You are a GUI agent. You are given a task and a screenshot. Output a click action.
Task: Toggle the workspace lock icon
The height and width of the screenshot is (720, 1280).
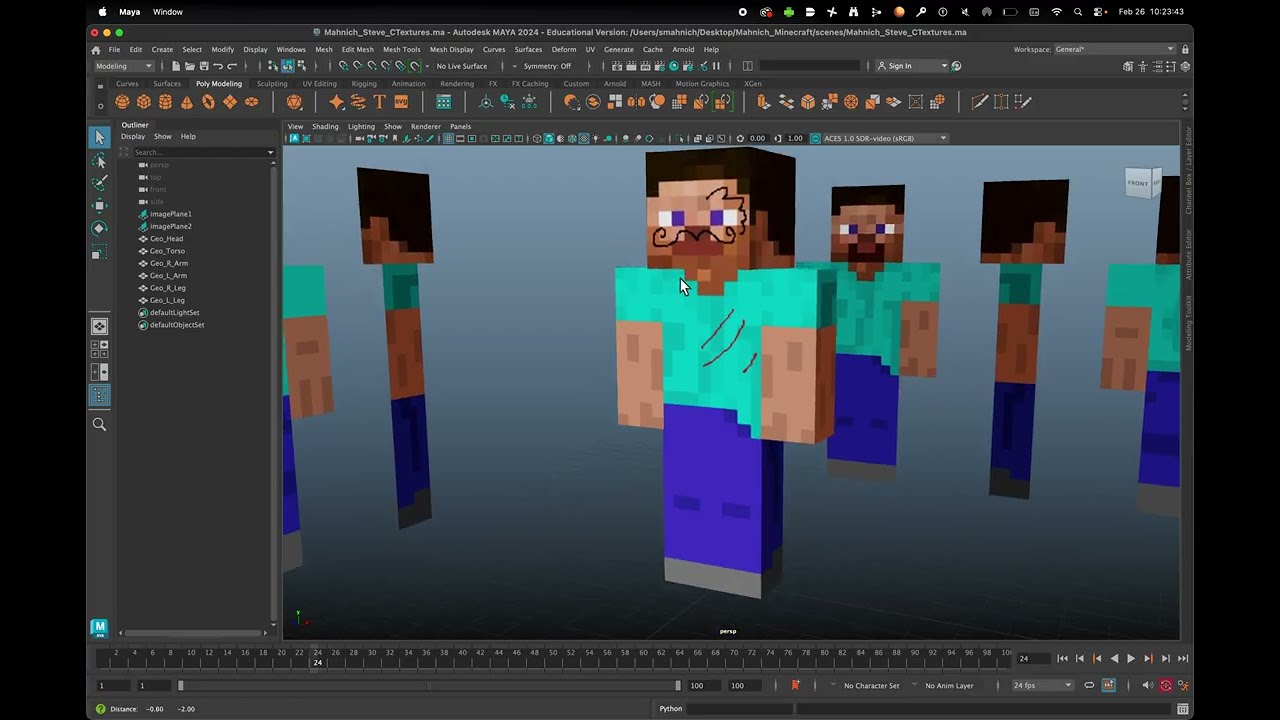(x=1185, y=49)
